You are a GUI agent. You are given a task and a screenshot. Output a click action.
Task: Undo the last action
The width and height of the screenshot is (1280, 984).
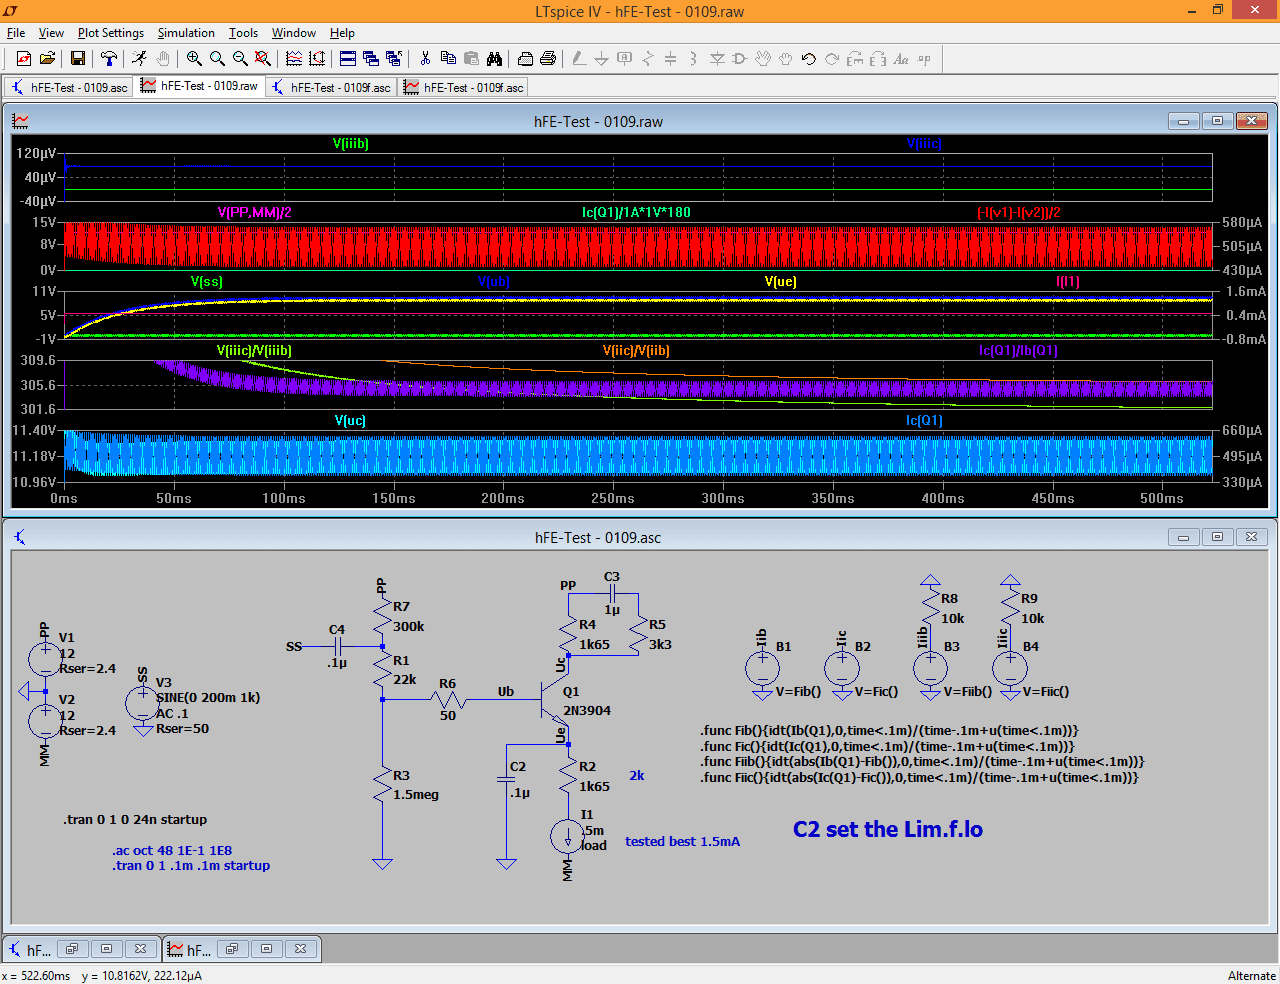click(x=807, y=59)
